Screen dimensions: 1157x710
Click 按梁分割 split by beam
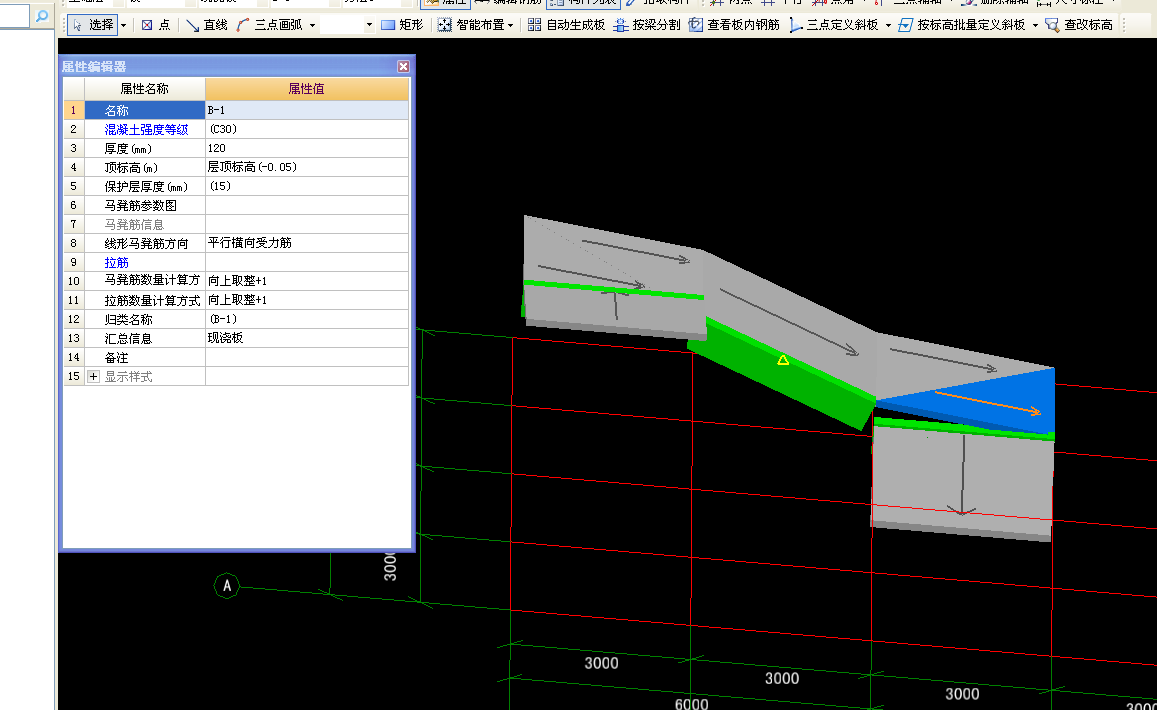(647, 25)
